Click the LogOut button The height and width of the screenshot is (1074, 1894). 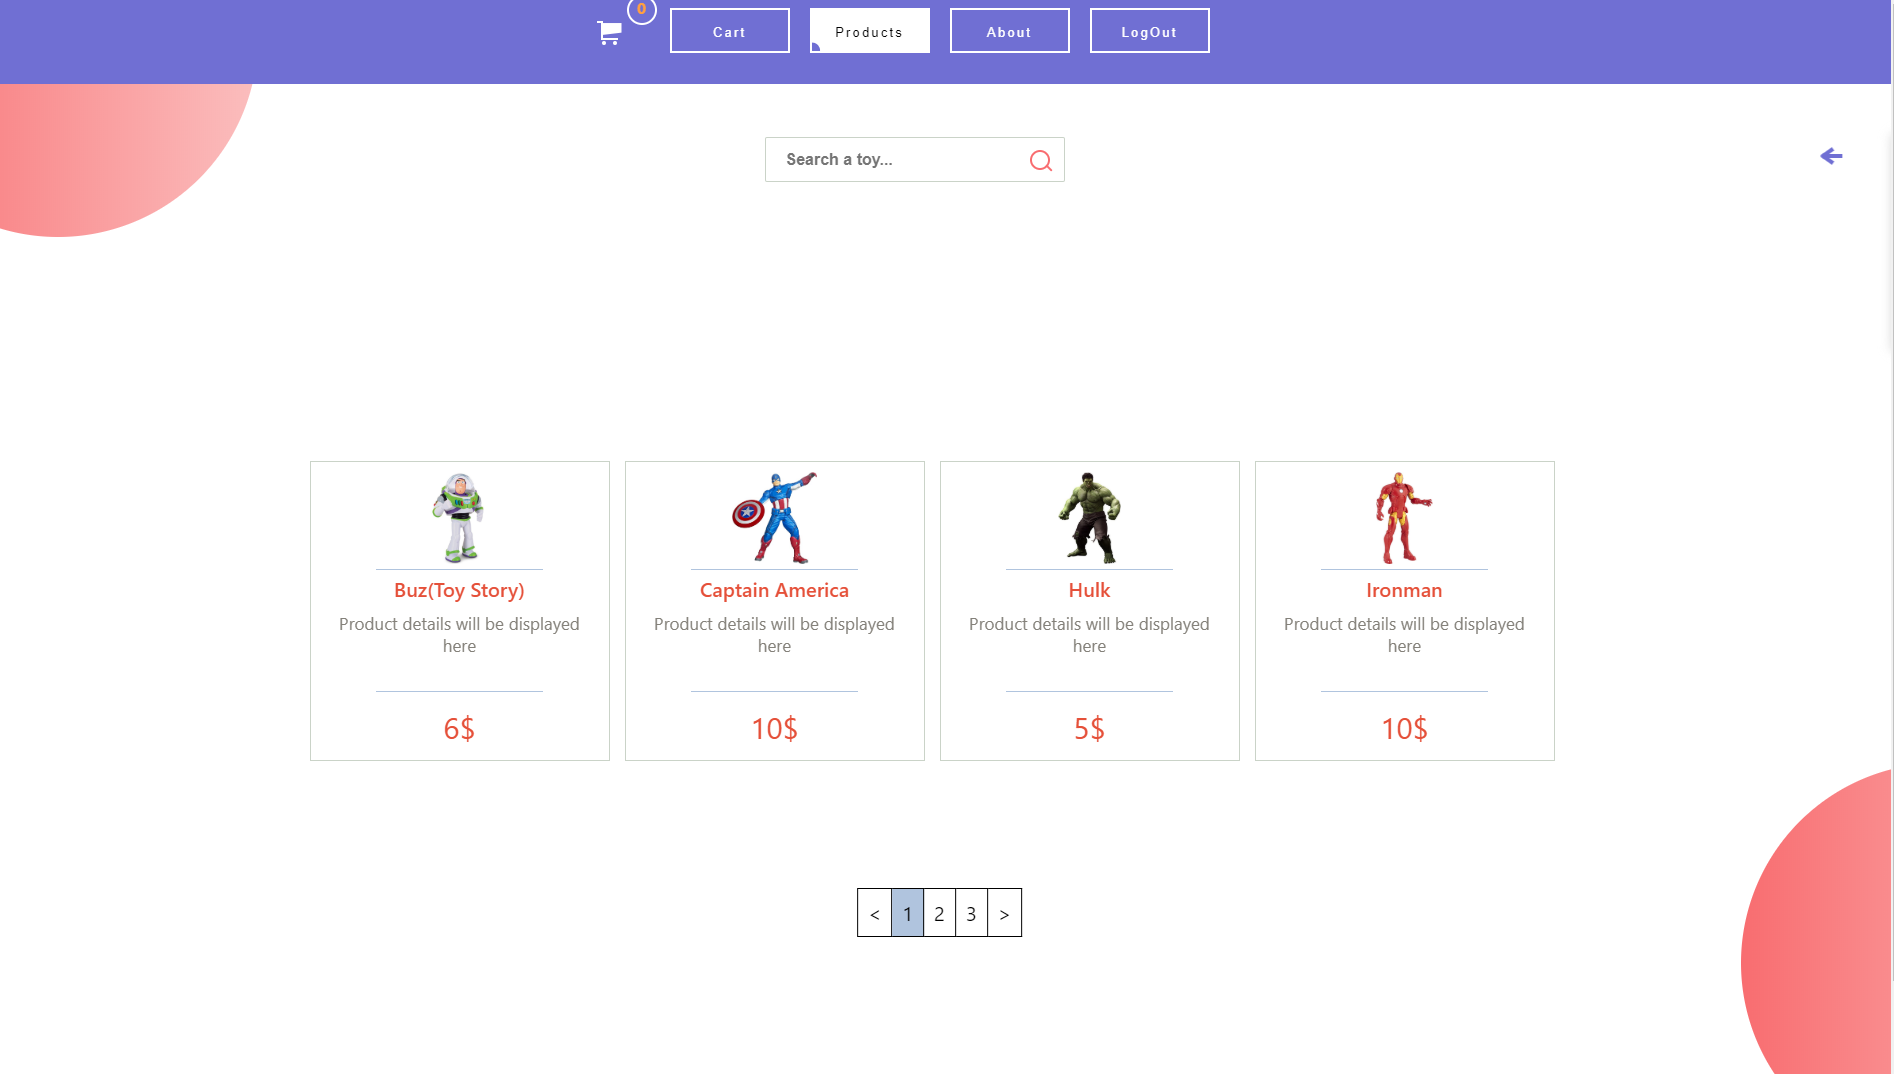1150,31
